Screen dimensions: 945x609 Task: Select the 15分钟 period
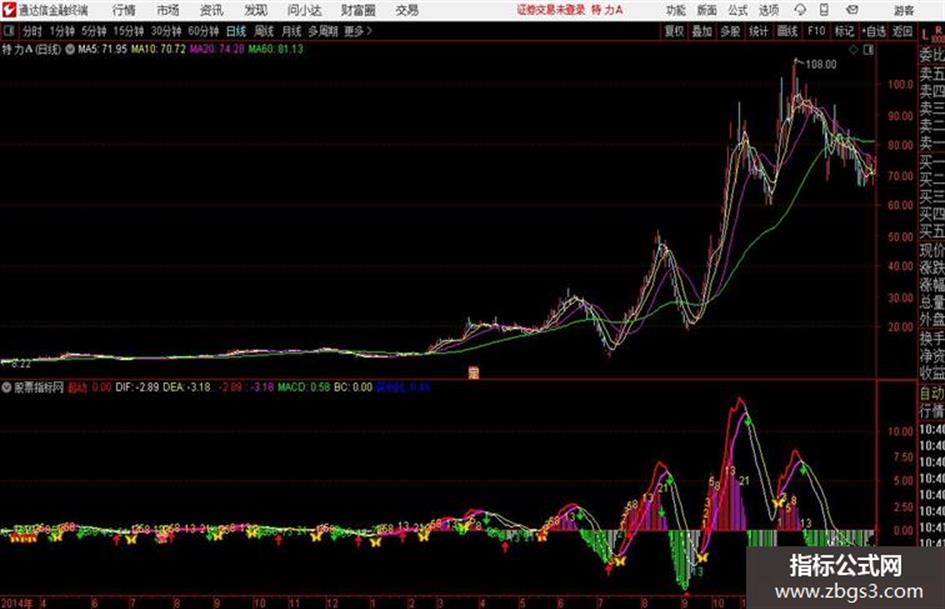coord(129,31)
